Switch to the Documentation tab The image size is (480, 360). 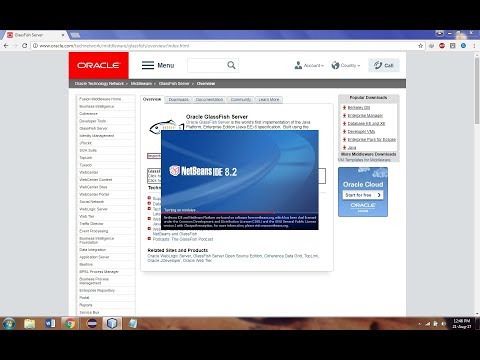(x=209, y=100)
